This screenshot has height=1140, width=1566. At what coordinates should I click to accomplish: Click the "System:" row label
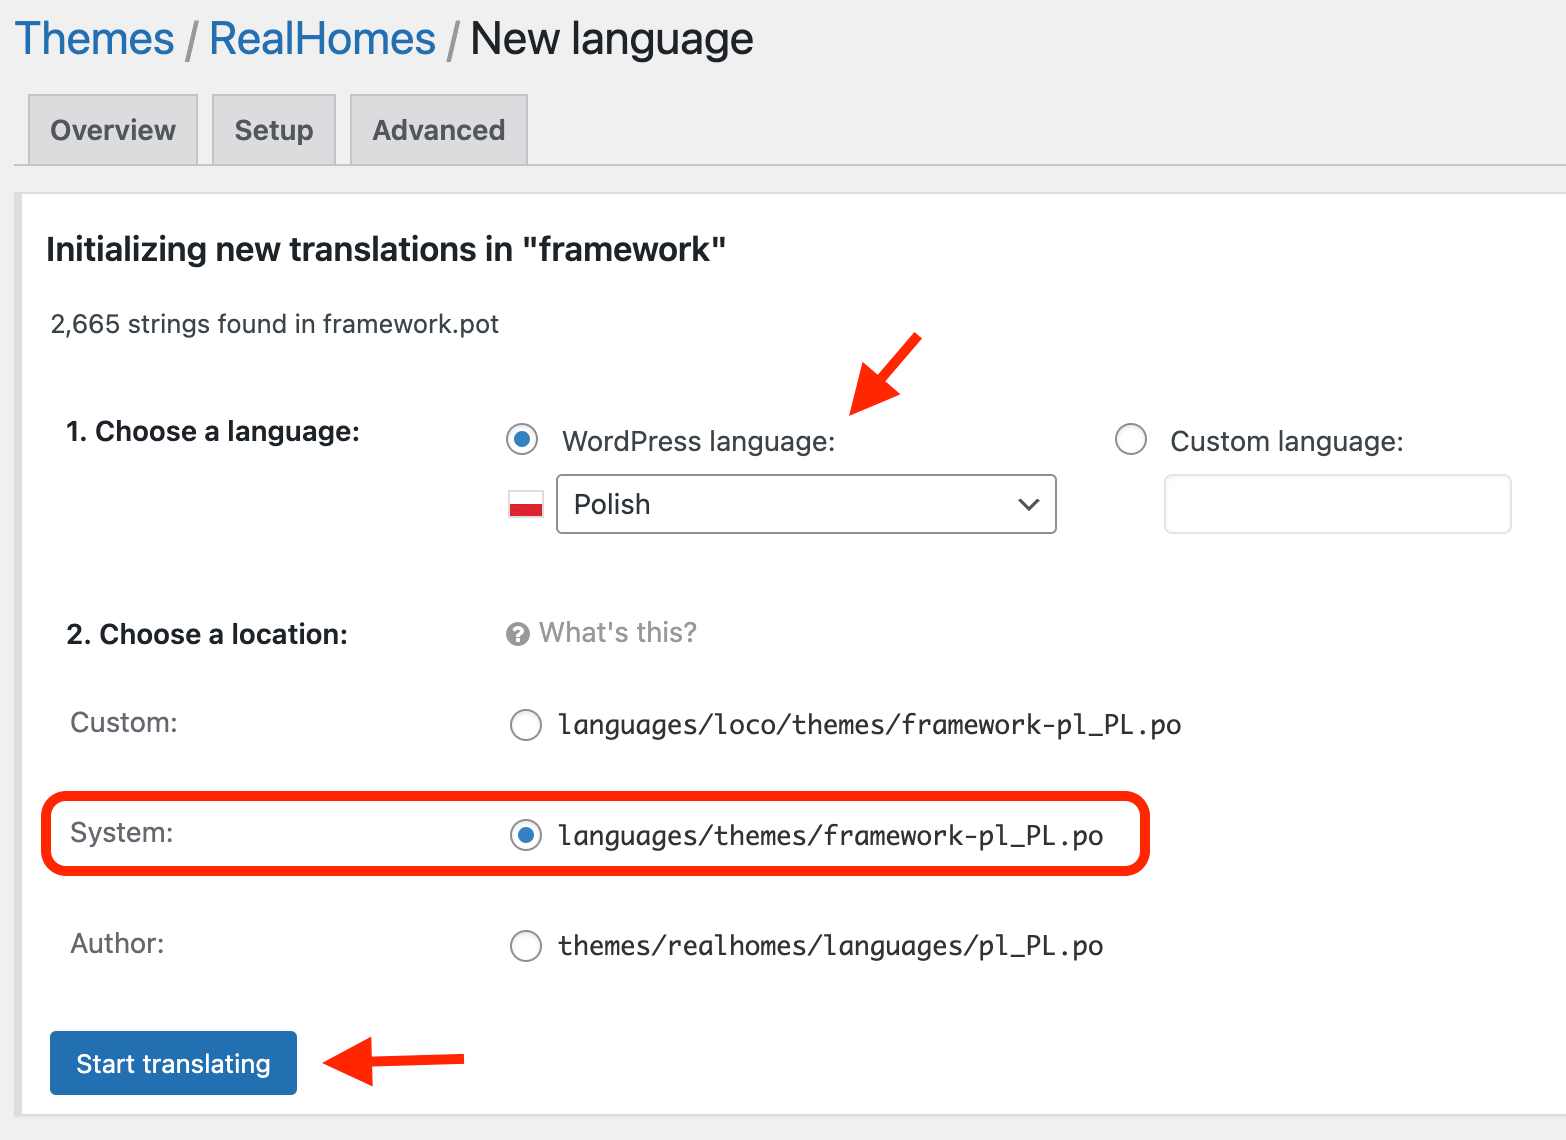pos(122,833)
